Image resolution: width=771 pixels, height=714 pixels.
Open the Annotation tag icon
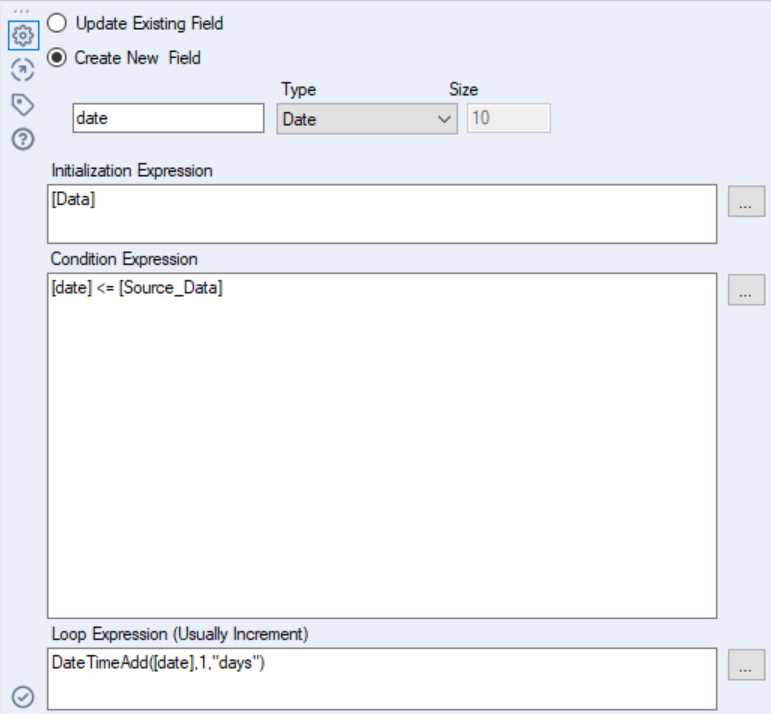[23, 105]
